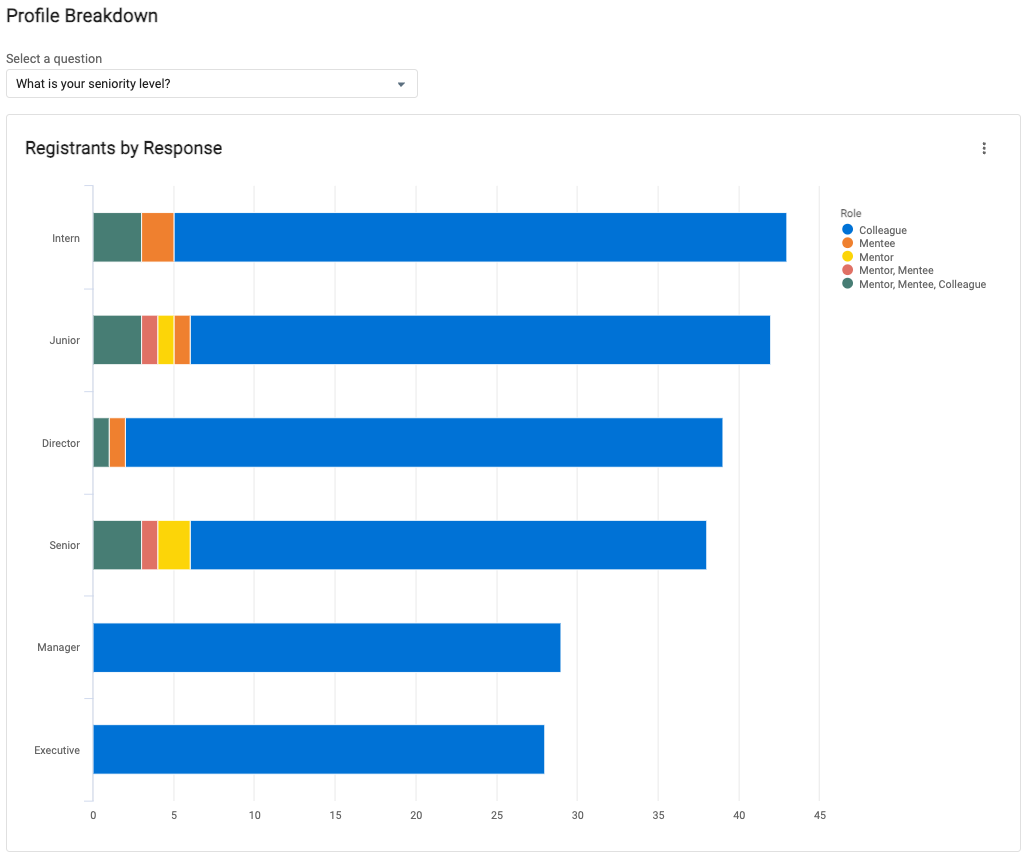1032x861 pixels.
Task: Click the orange Mentee segment in Intern bar
Action: (157, 238)
